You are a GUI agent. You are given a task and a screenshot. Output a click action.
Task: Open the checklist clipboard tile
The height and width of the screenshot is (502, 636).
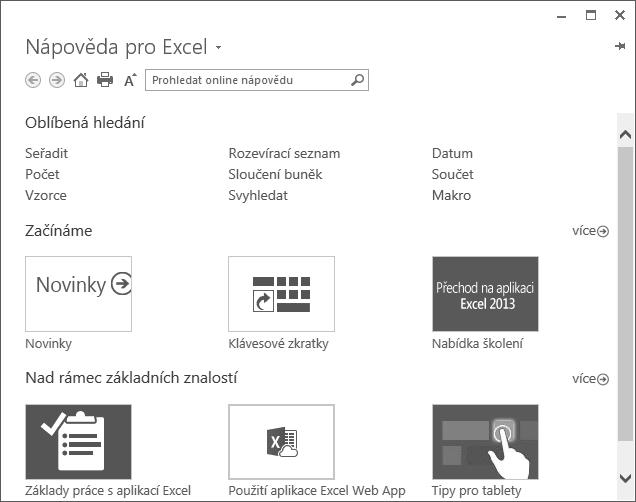click(x=78, y=442)
